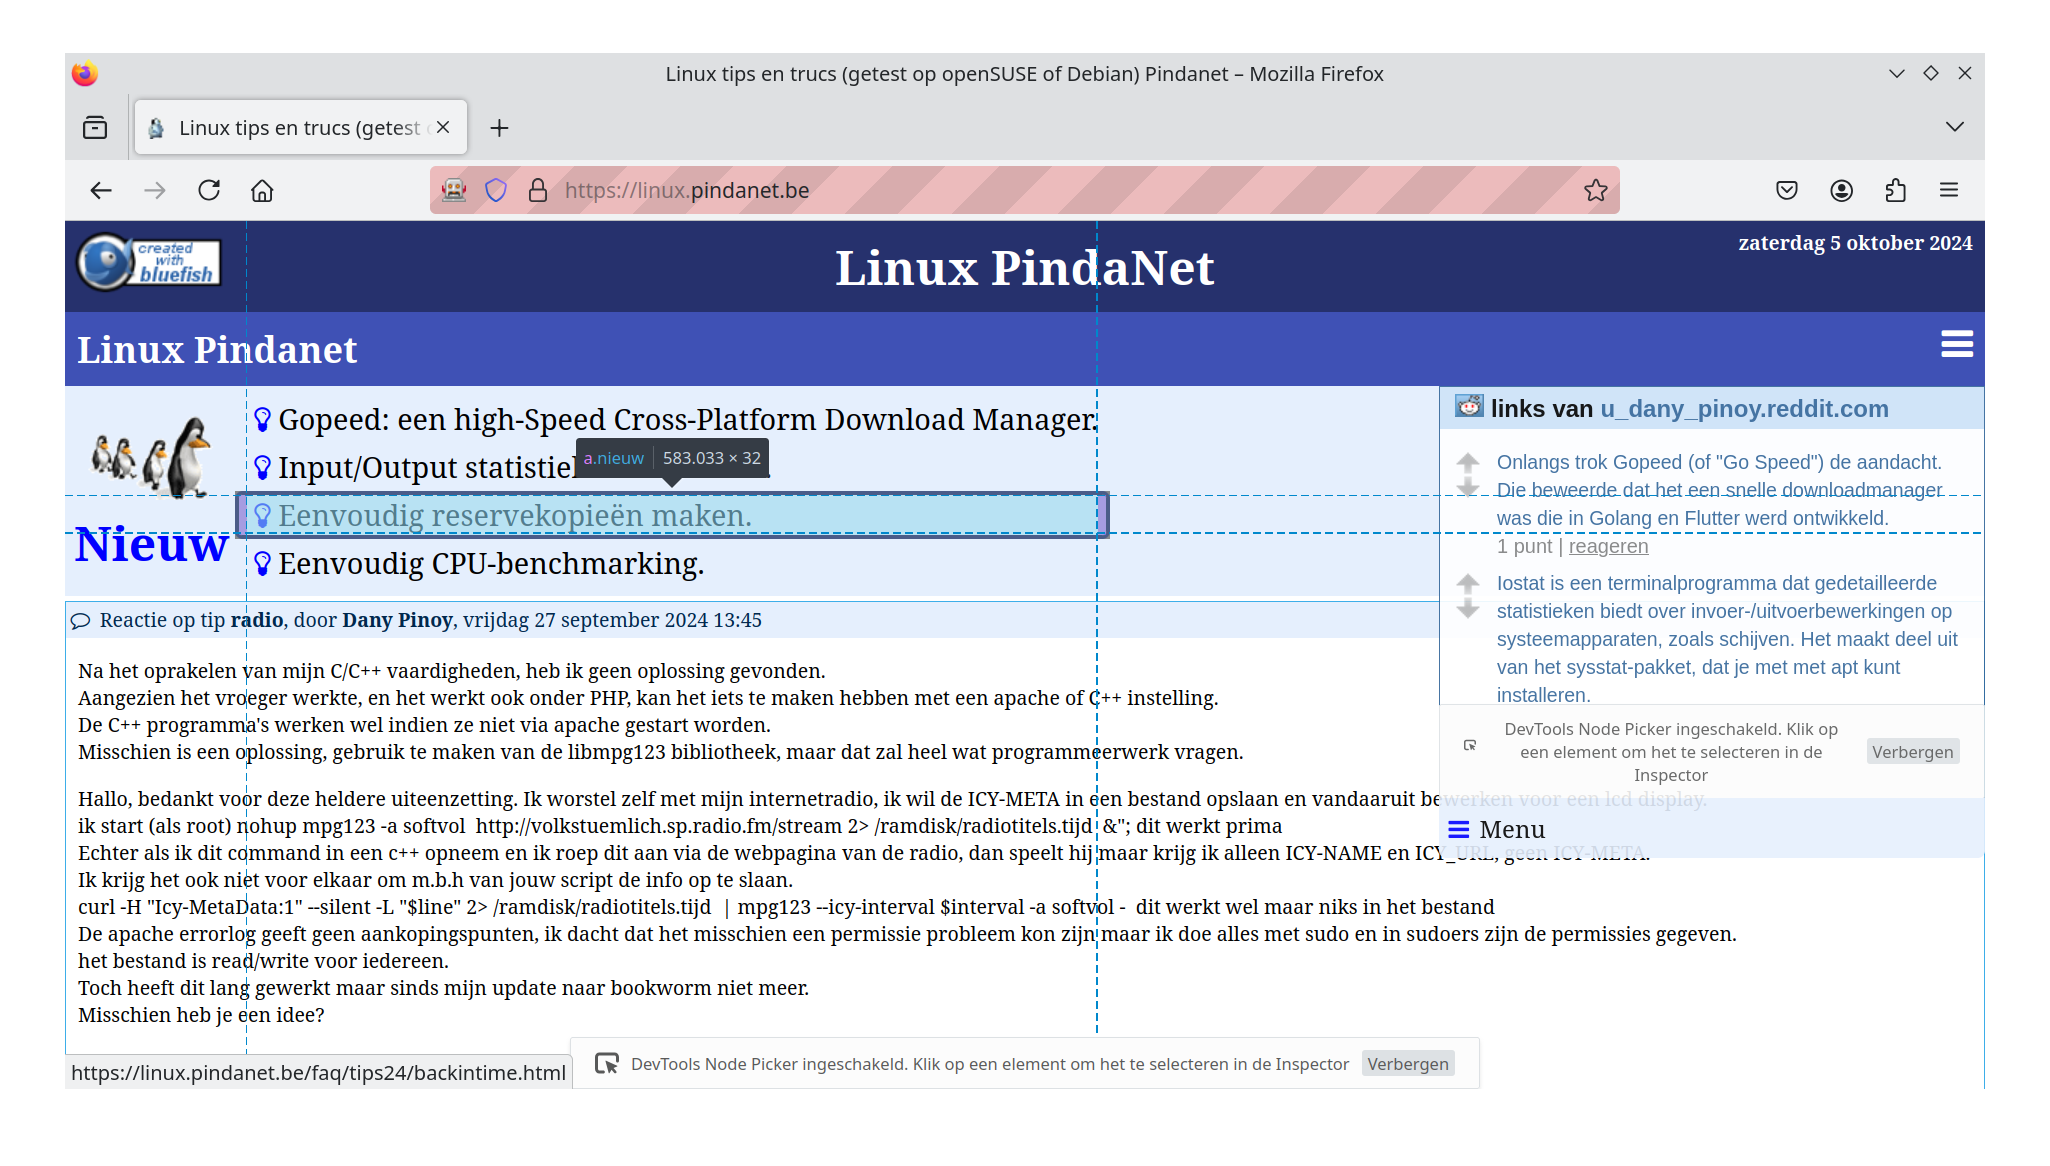Click the radio tip link in reaction header
2050x1166 pixels.
click(x=257, y=620)
